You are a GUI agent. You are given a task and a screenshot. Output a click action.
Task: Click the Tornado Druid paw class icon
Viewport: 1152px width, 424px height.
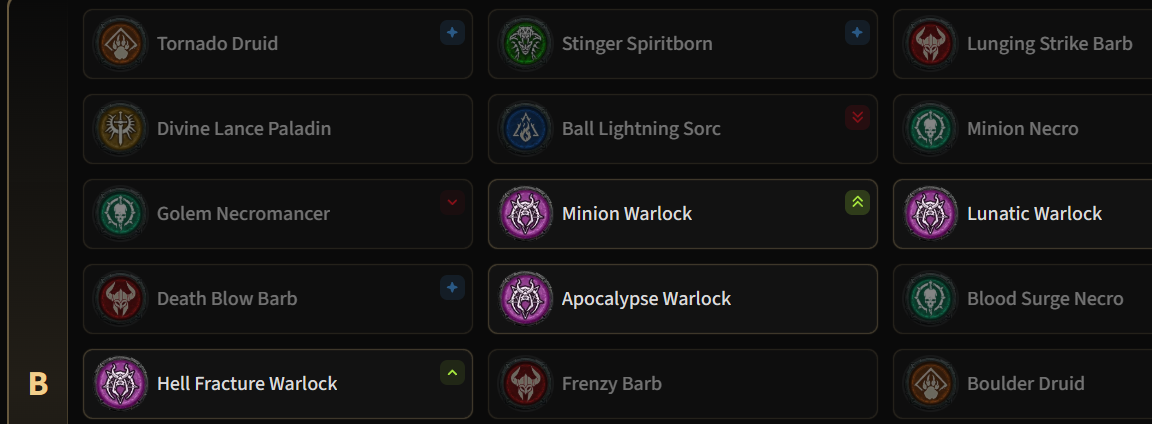coord(120,44)
